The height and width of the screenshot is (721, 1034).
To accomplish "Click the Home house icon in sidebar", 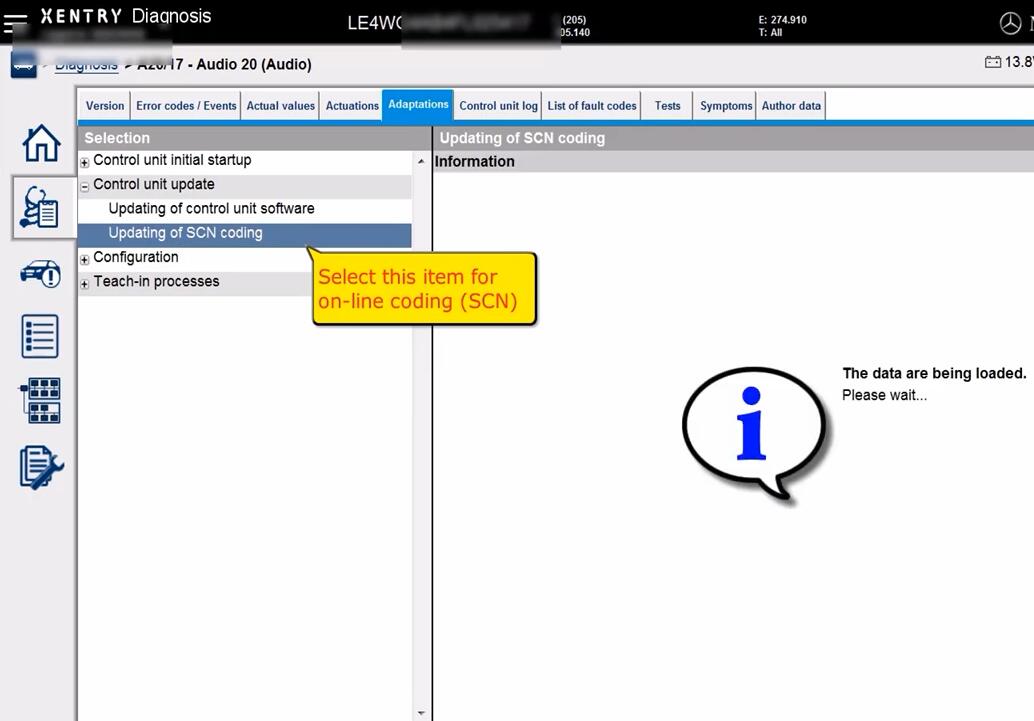I will (41, 143).
